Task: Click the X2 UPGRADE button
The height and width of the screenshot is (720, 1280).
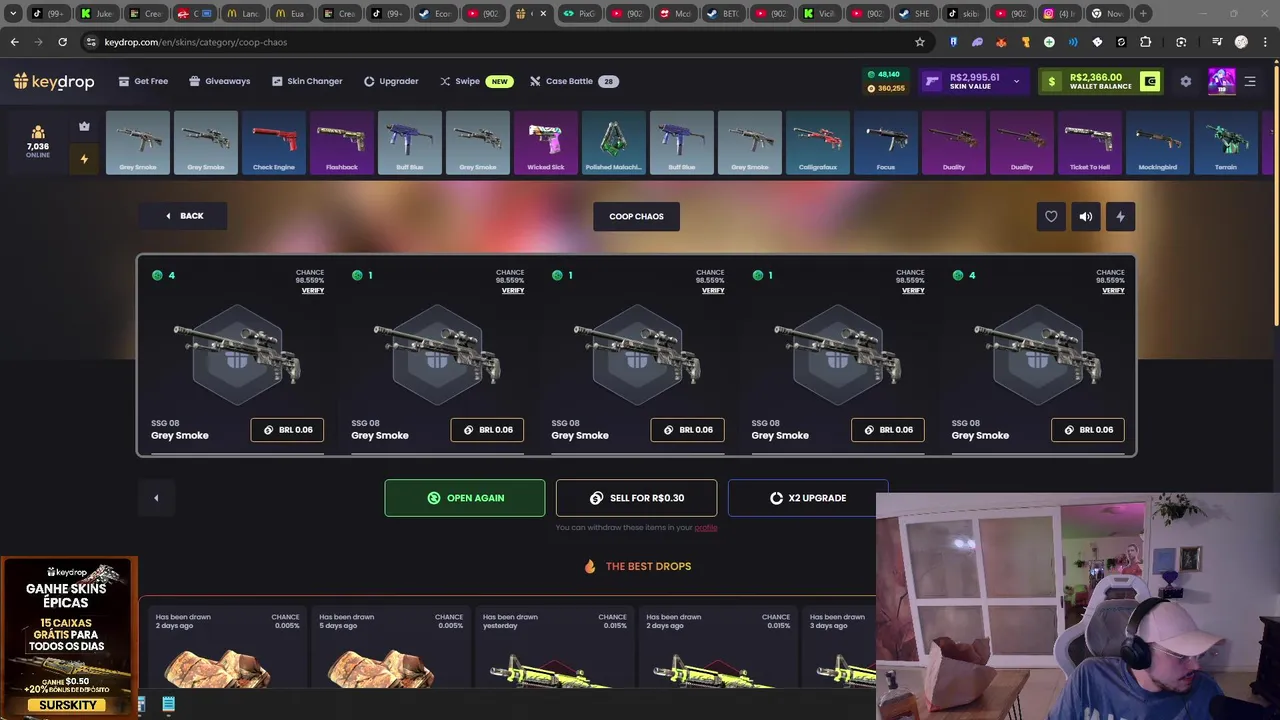Action: (808, 498)
